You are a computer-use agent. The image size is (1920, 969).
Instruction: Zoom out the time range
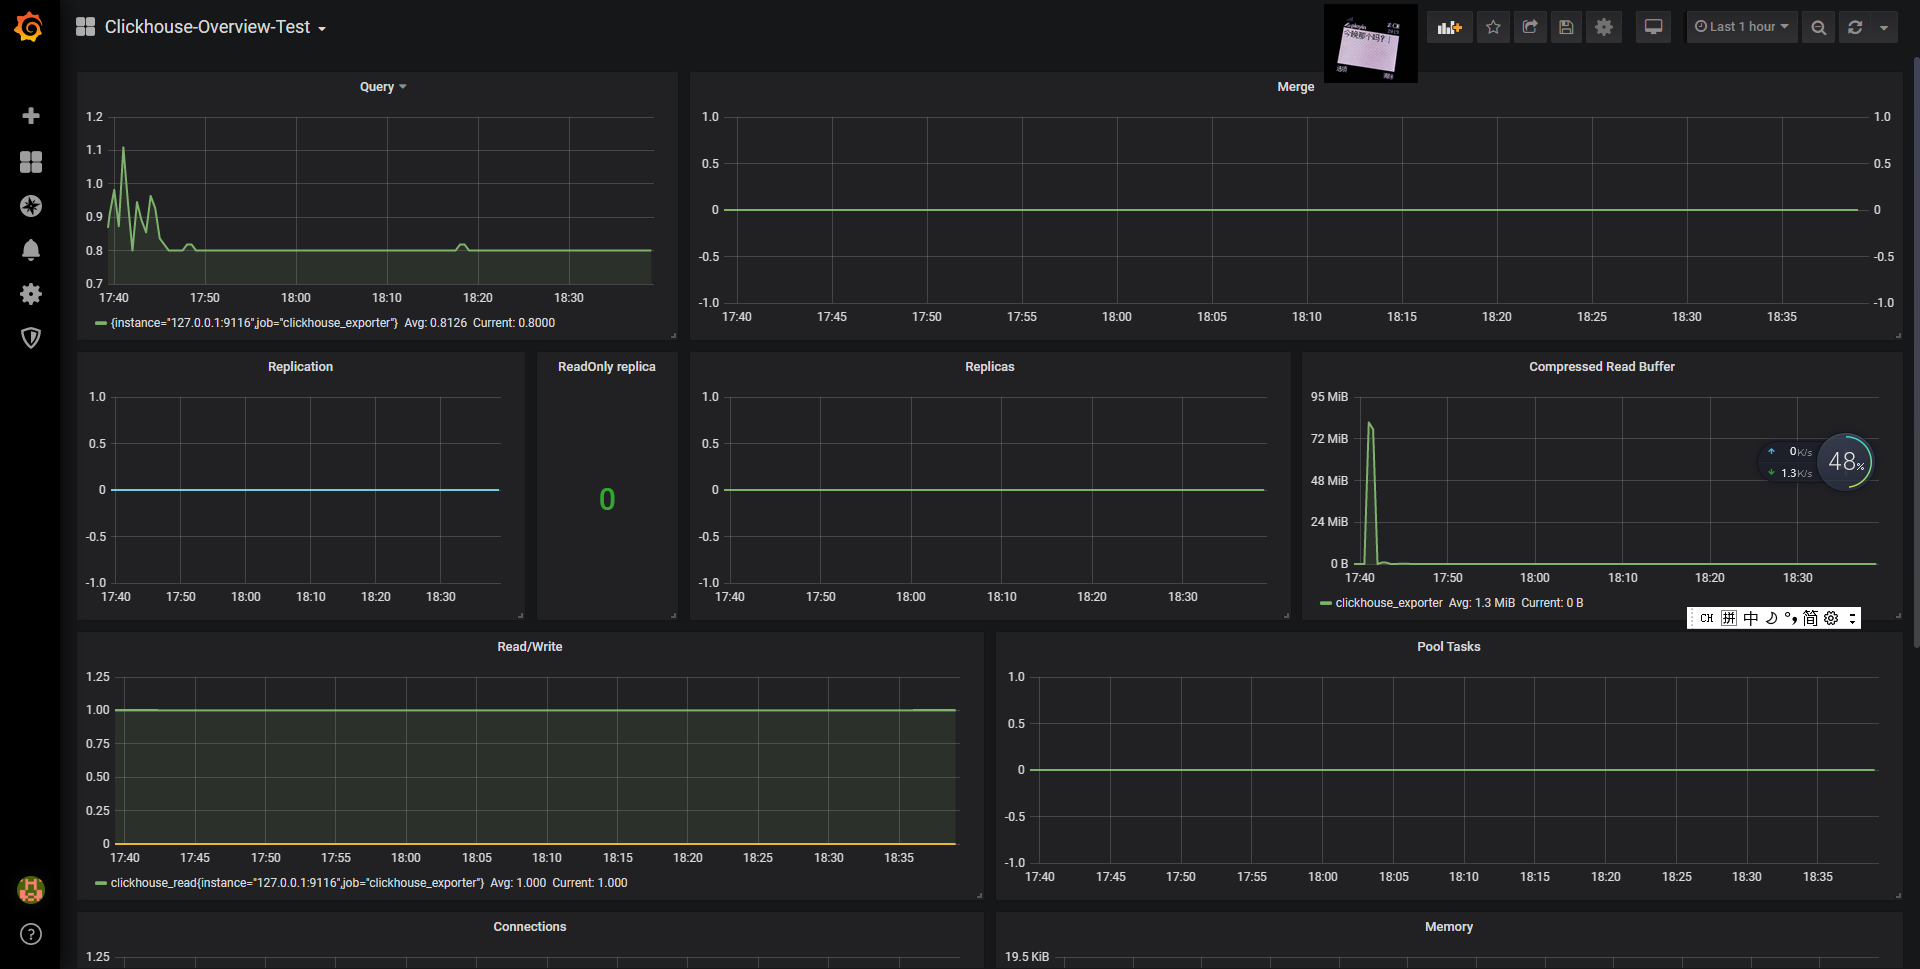(1819, 27)
